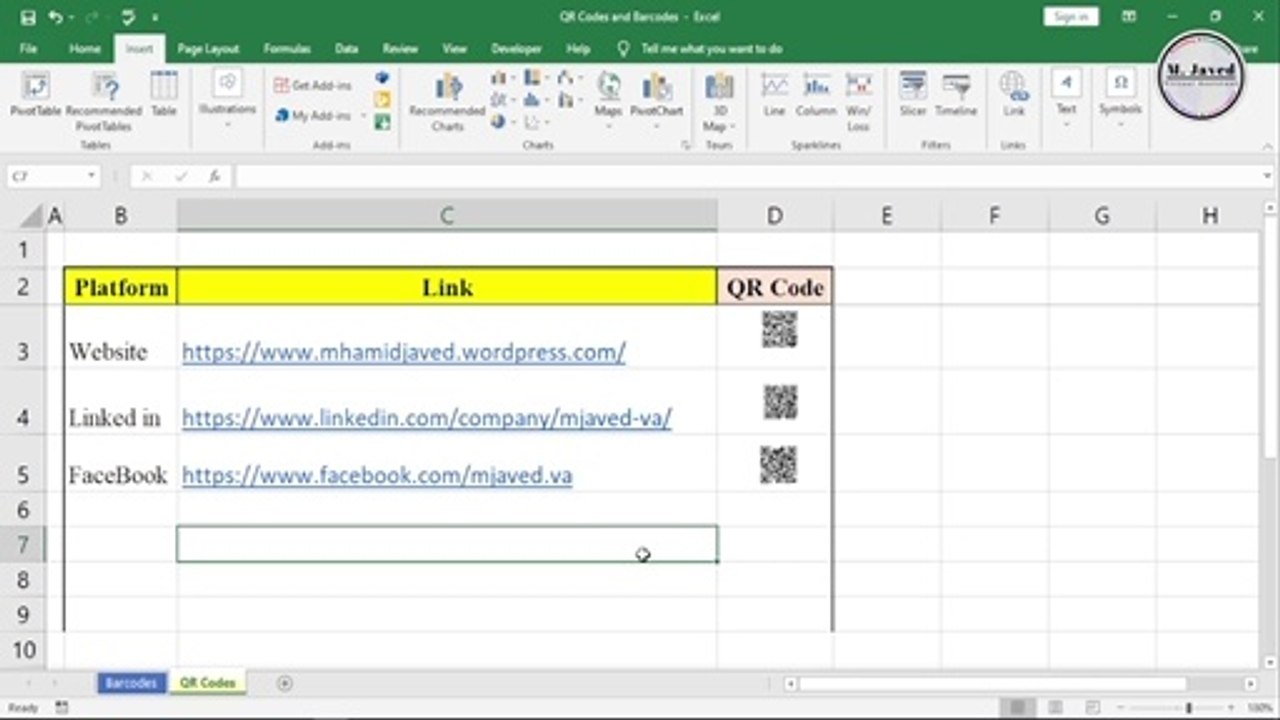The width and height of the screenshot is (1280, 720).
Task: Insert a Line sparkline
Action: (774, 96)
